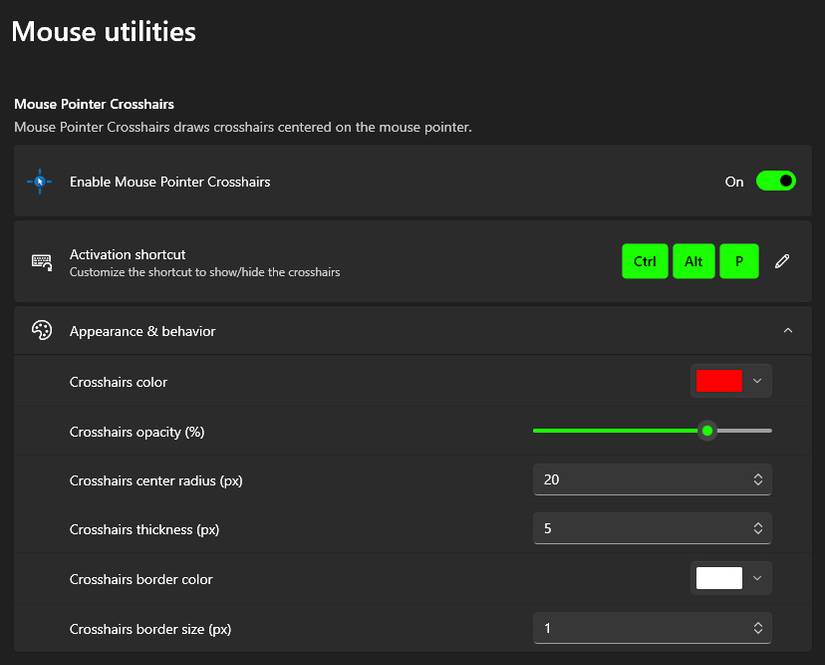Click the Mouse utilities page title

(x=104, y=32)
